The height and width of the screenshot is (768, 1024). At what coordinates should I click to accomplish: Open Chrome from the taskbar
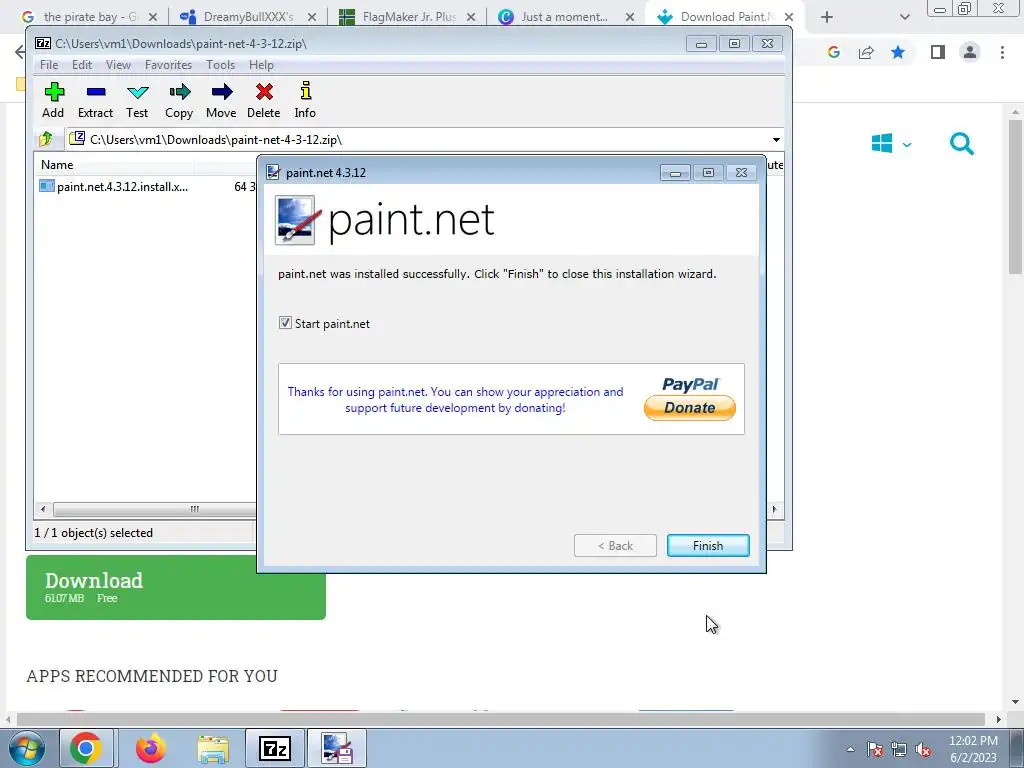tap(86, 748)
